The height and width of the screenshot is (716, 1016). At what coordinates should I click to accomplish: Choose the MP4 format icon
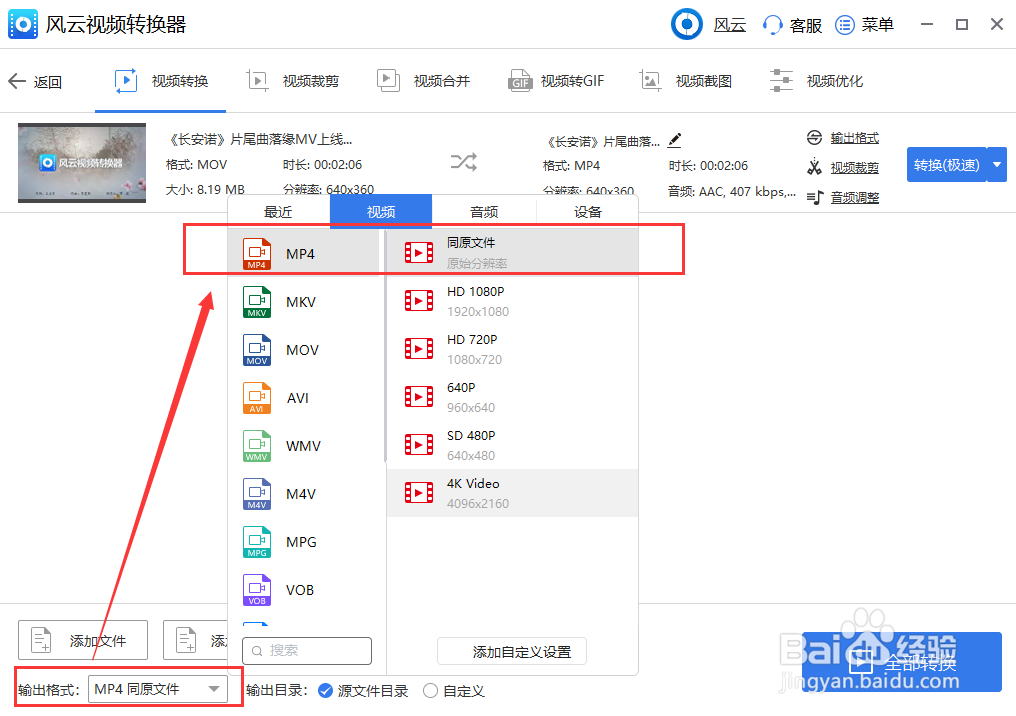click(257, 254)
